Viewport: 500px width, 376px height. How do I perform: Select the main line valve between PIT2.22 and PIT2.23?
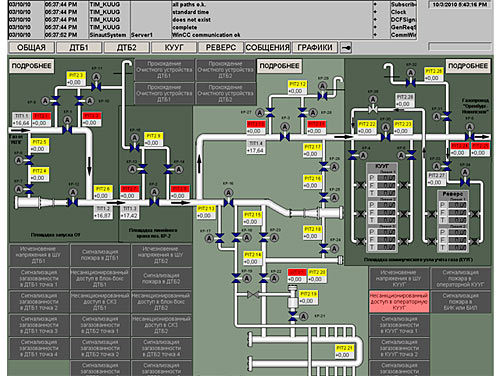click(x=385, y=137)
